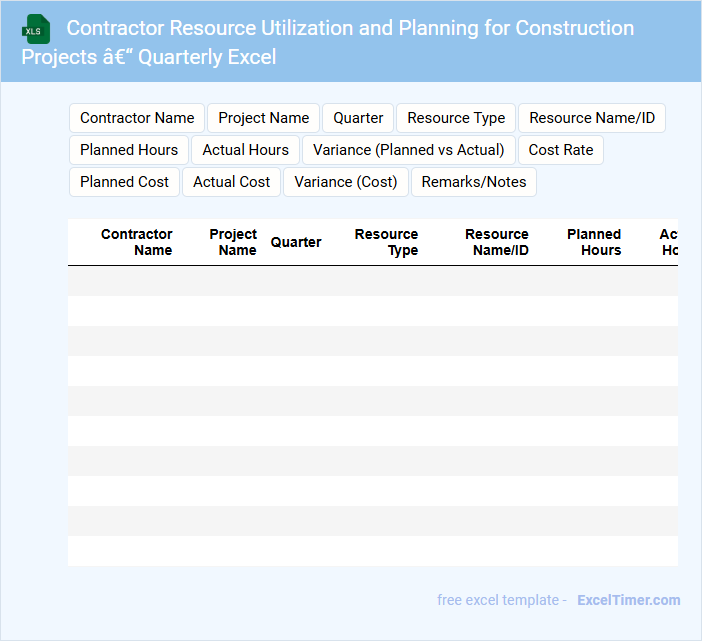Select Variance (Planned vs Actual) tag
The image size is (702, 641).
pyautogui.click(x=409, y=150)
